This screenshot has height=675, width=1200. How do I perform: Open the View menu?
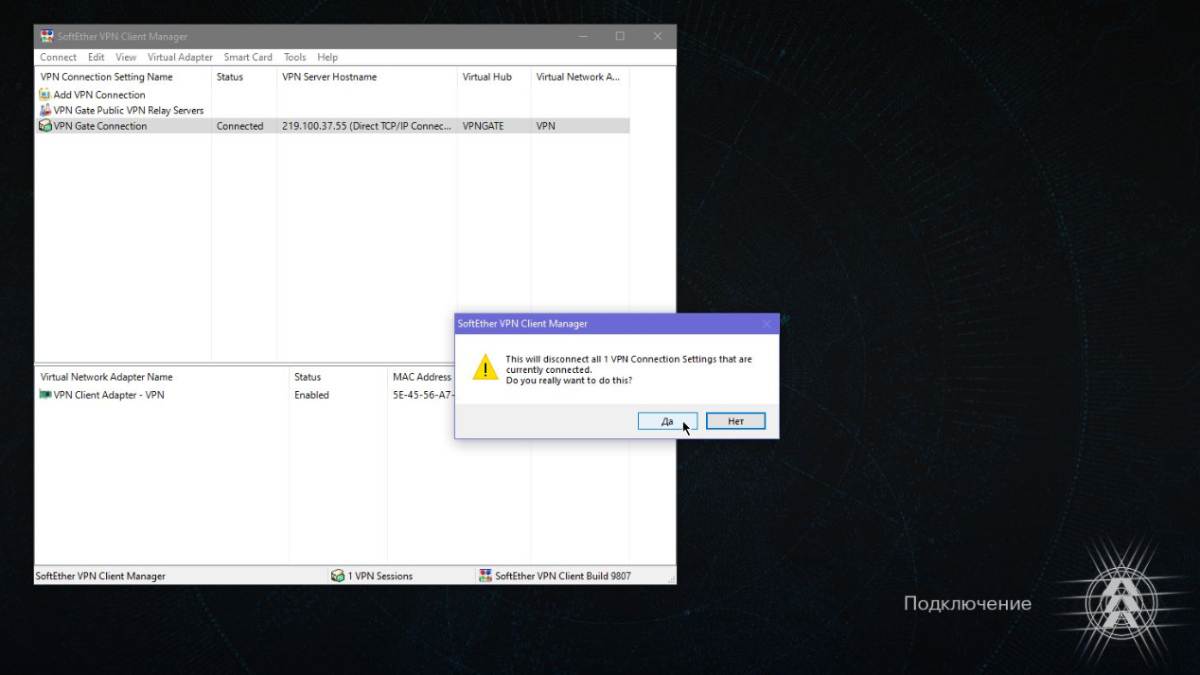[126, 57]
